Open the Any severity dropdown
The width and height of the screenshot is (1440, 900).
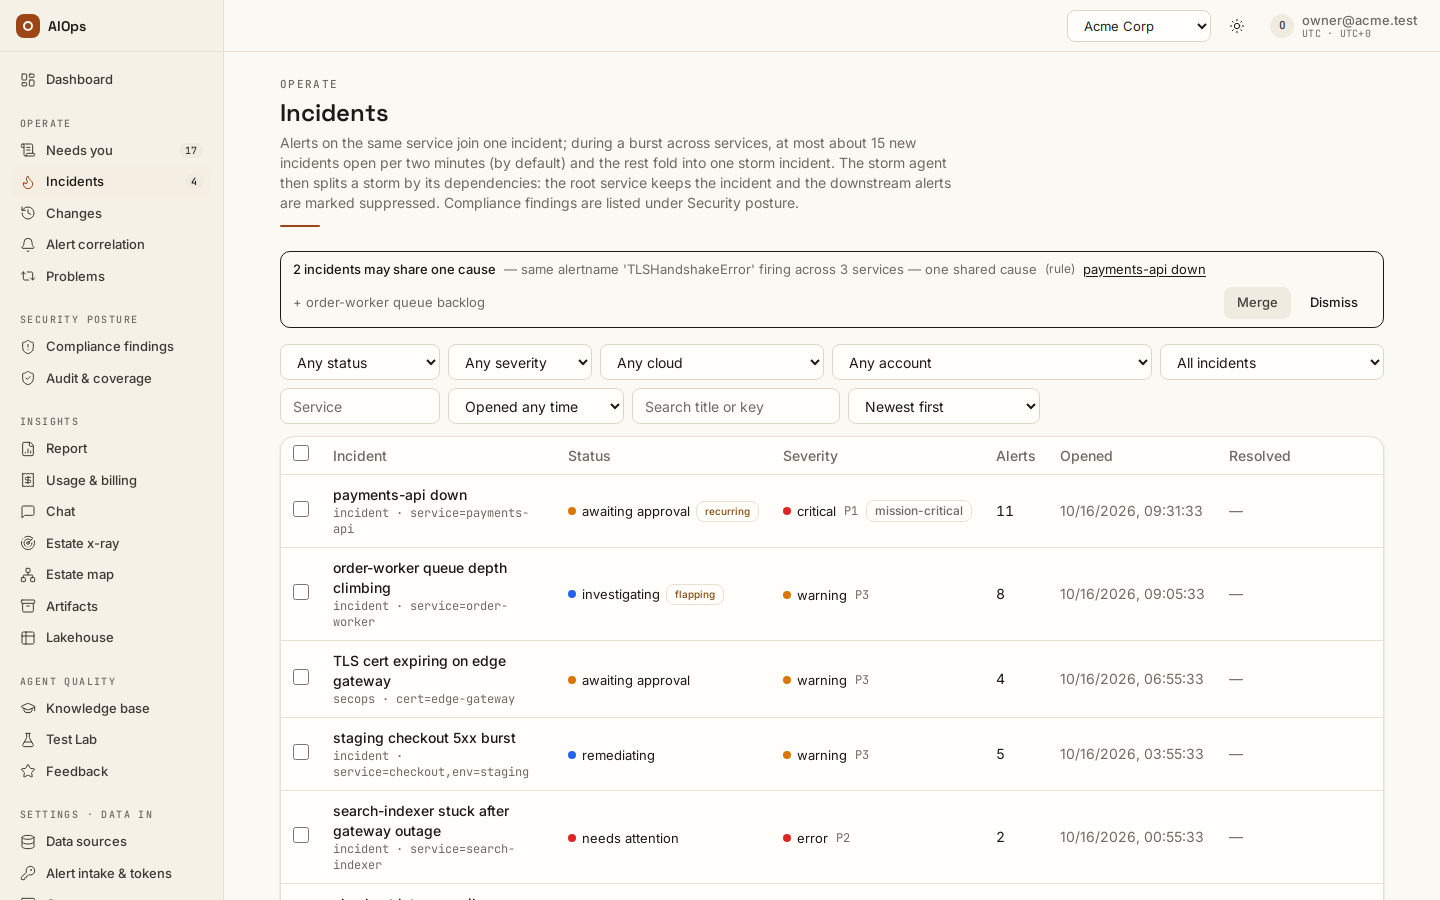[x=520, y=362]
